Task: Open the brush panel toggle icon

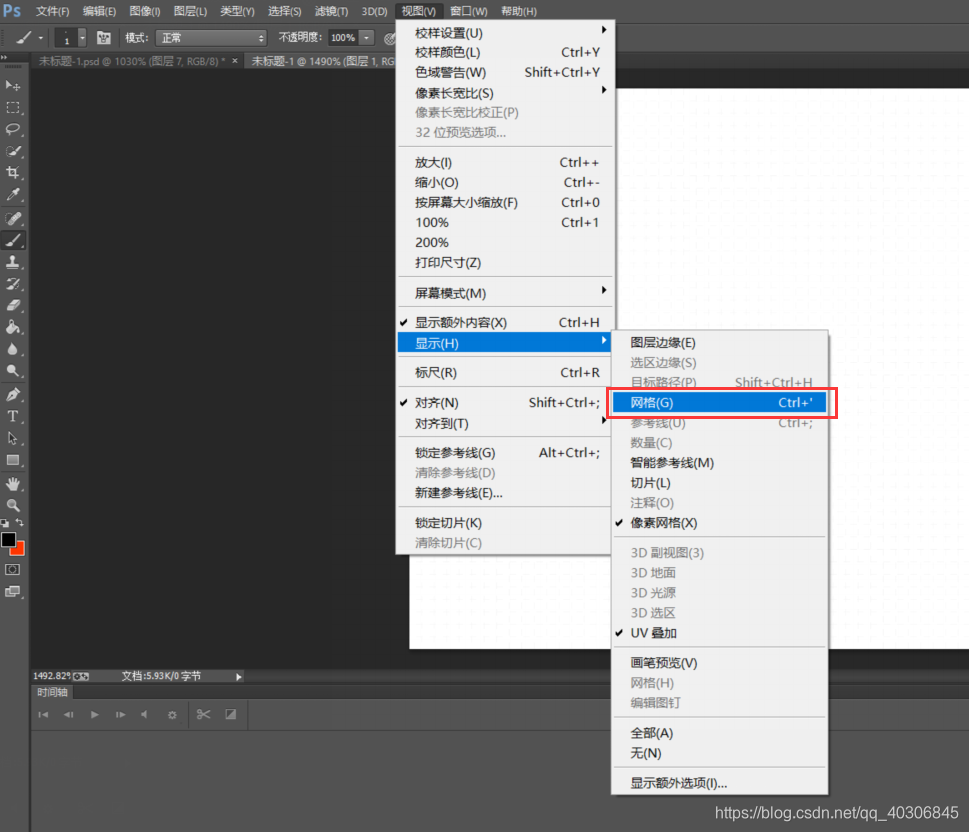Action: 104,38
